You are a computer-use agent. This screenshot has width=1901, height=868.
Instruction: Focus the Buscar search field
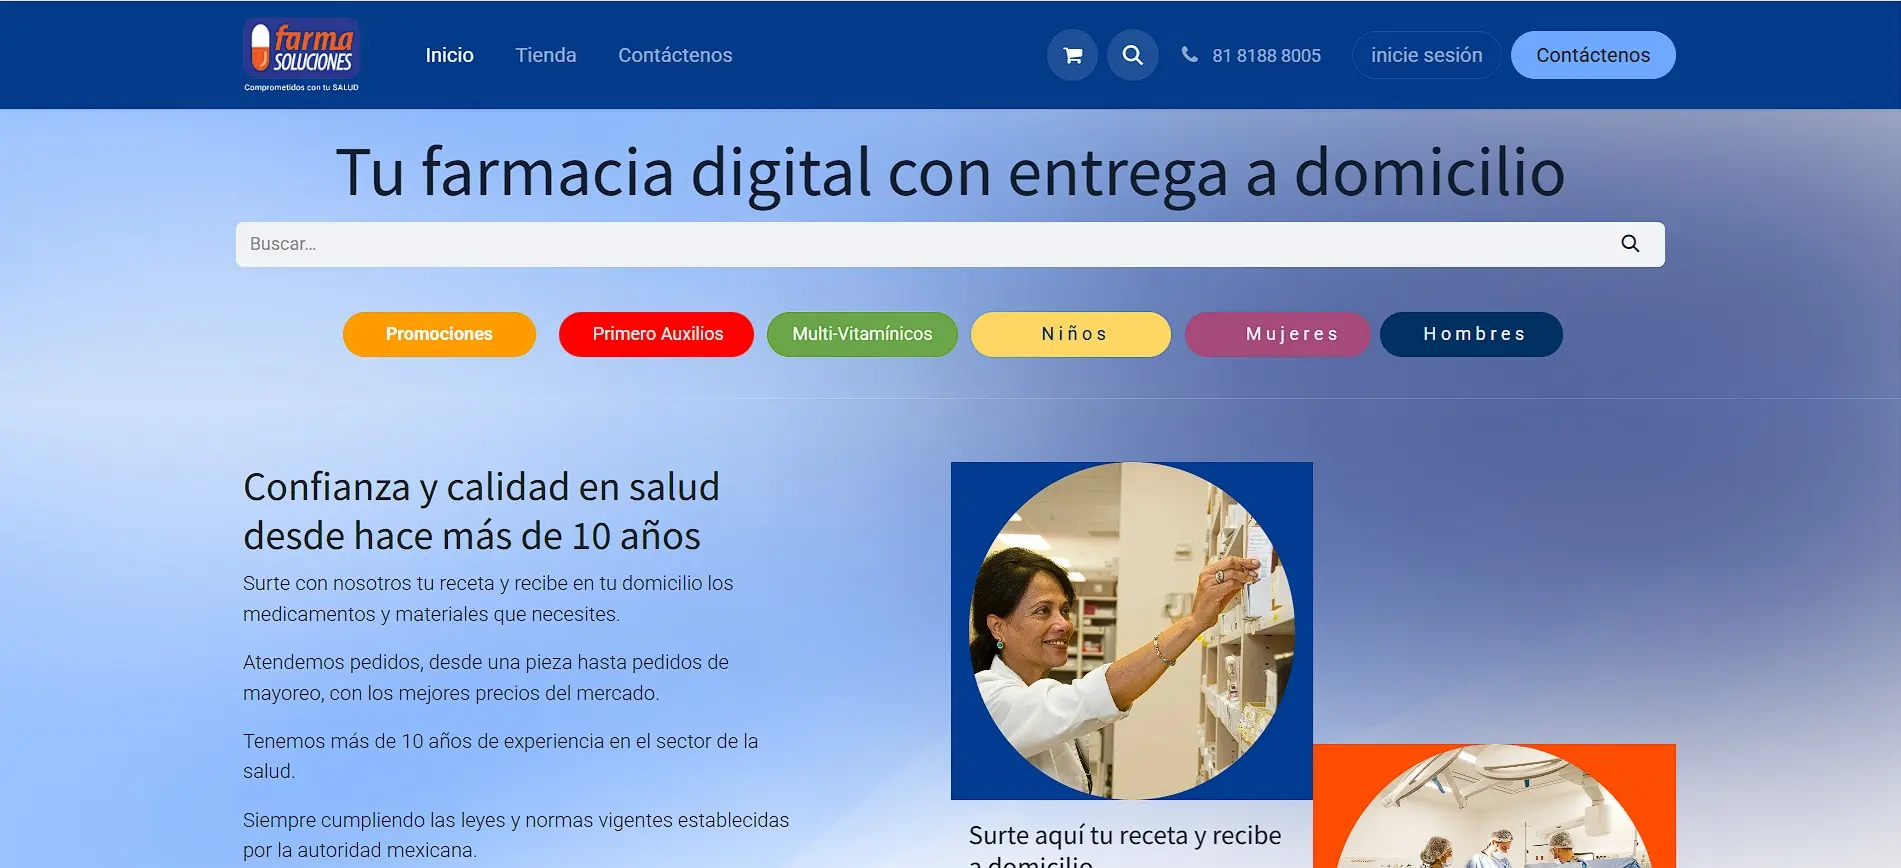(920, 244)
